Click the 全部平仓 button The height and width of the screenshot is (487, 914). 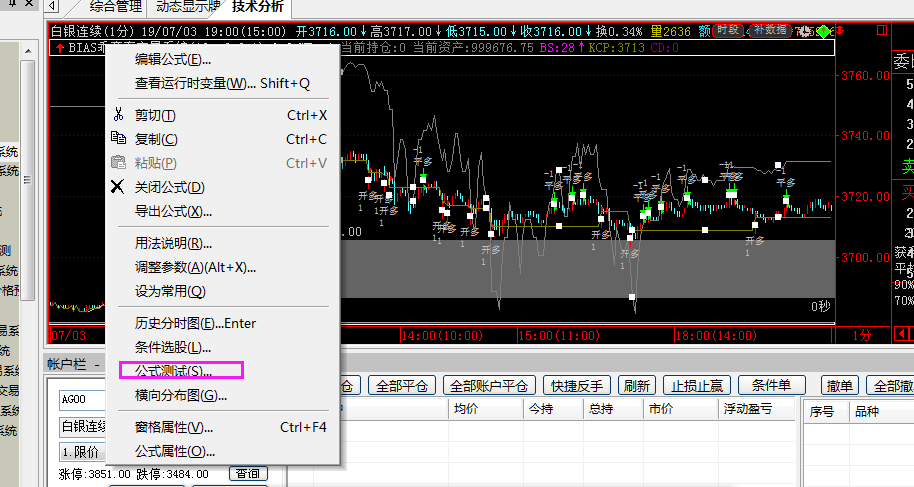coord(402,386)
